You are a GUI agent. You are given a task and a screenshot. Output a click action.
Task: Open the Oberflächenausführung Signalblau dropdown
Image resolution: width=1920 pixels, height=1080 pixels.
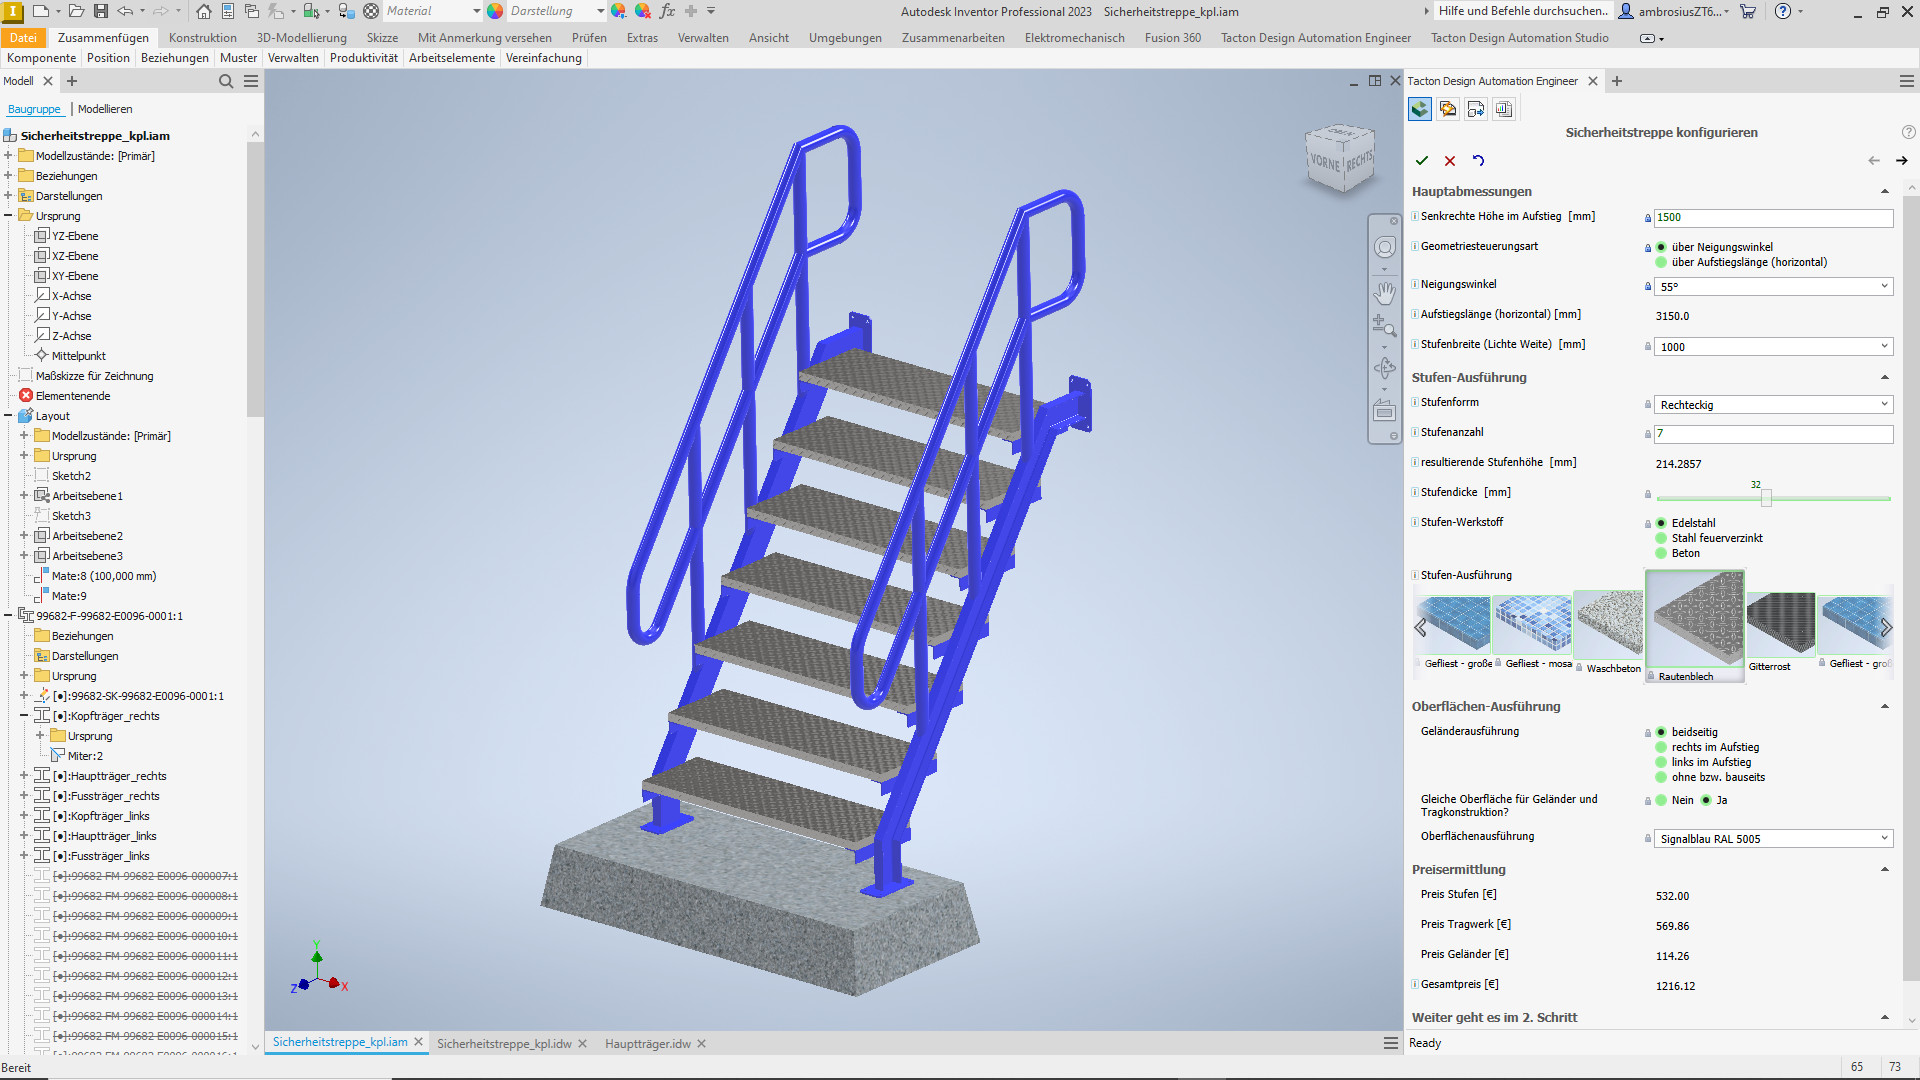1884,839
